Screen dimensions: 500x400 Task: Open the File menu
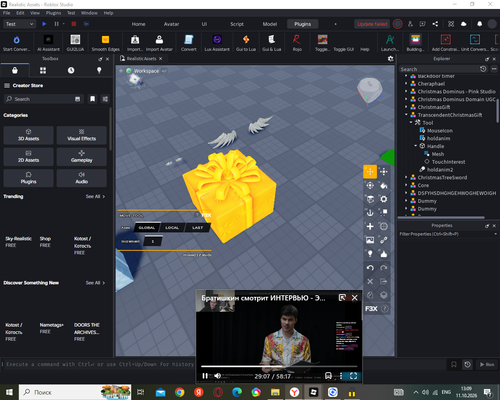(x=7, y=13)
